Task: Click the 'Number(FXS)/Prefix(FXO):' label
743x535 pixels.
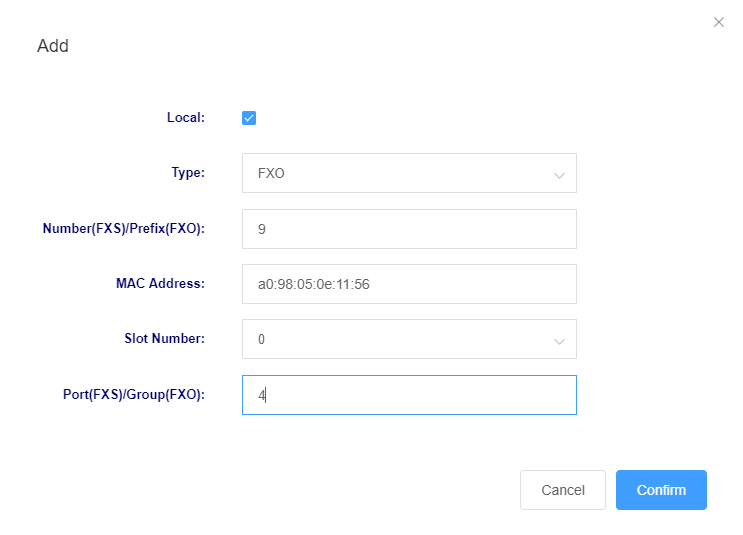Action: point(124,228)
